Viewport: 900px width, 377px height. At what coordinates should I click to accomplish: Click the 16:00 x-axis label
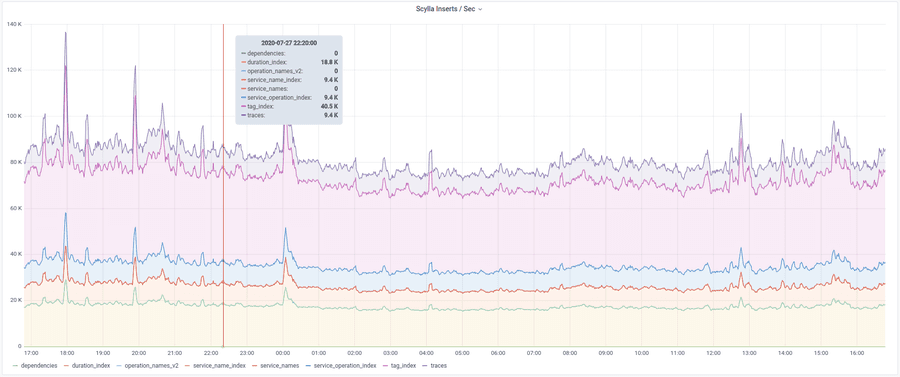tap(858, 353)
